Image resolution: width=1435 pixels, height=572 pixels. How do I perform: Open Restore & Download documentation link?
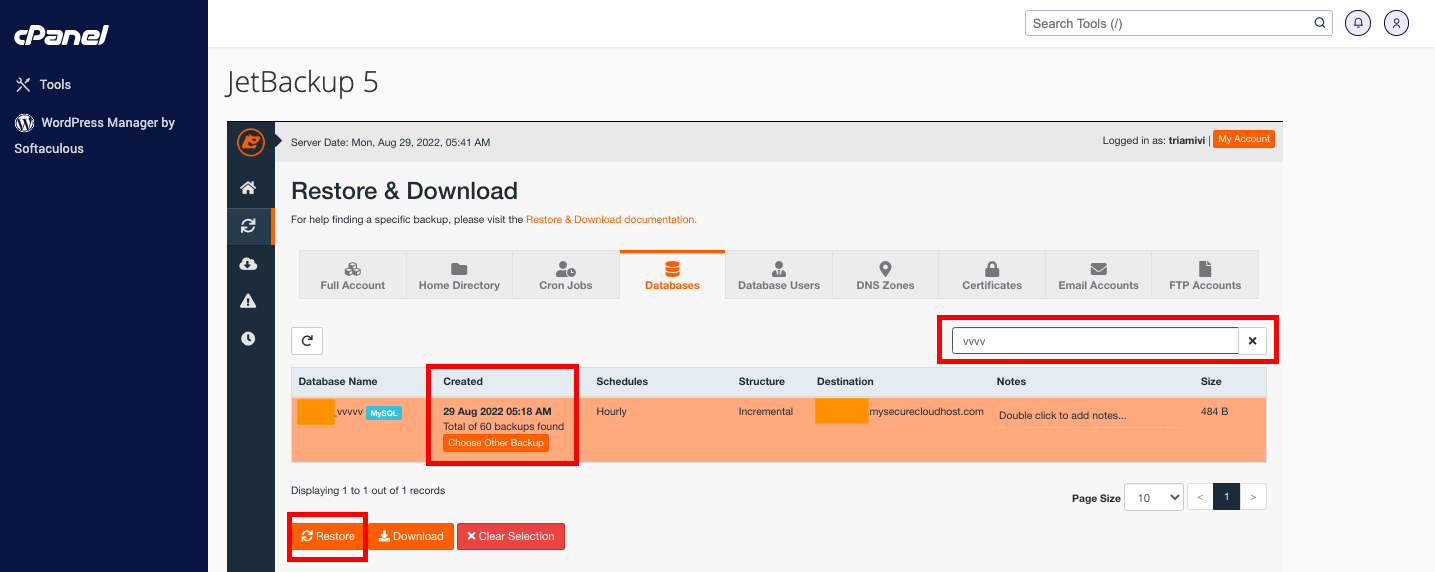(x=611, y=219)
